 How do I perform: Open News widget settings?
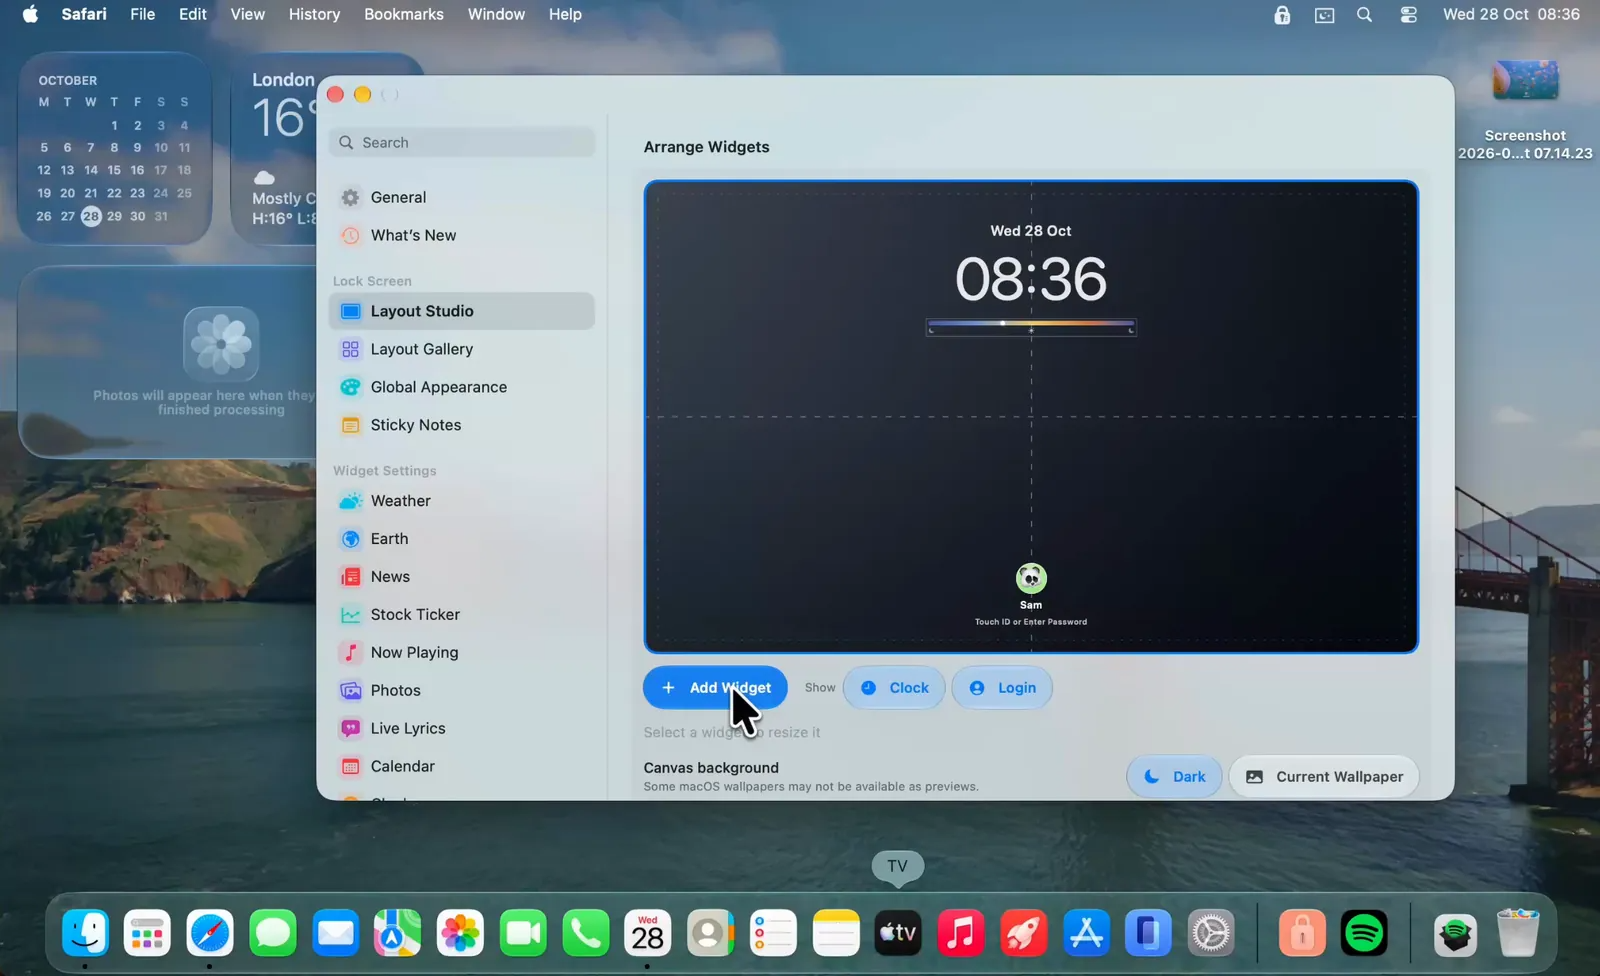point(461,577)
